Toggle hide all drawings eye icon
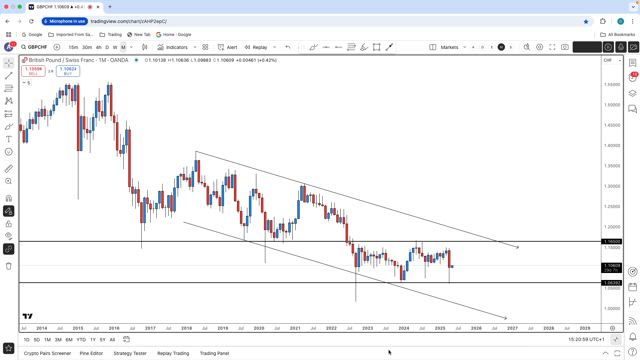The width and height of the screenshot is (640, 360). pyautogui.click(x=9, y=236)
